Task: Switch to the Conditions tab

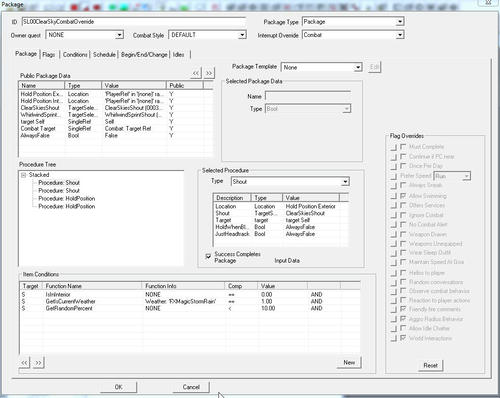Action: [x=75, y=54]
